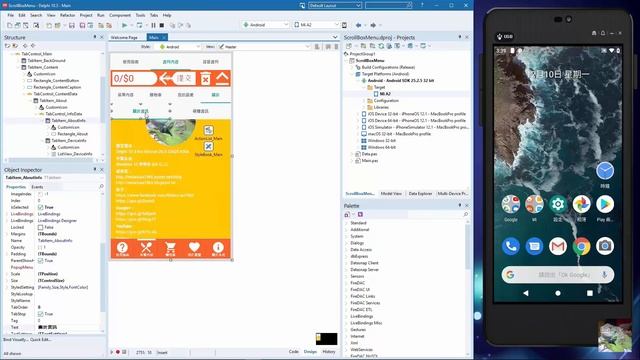Open the Phone dialer app on the Android screen

click(511, 246)
